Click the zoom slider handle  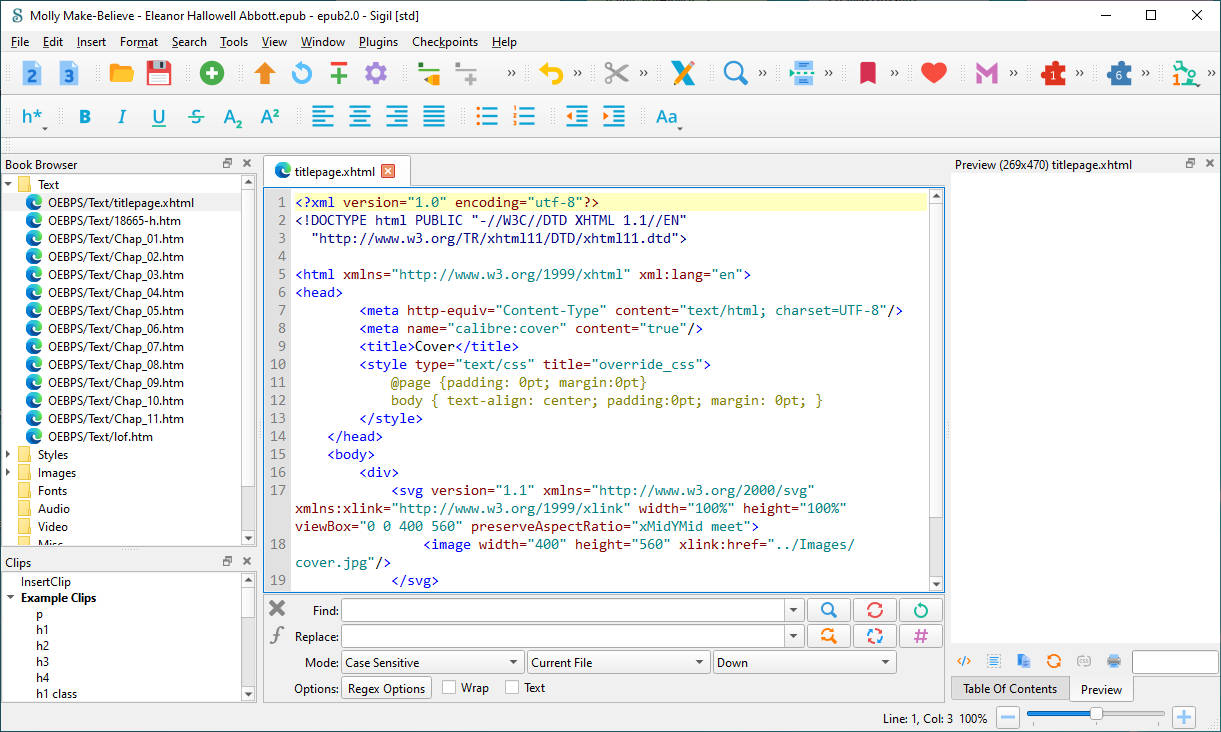pos(1096,714)
